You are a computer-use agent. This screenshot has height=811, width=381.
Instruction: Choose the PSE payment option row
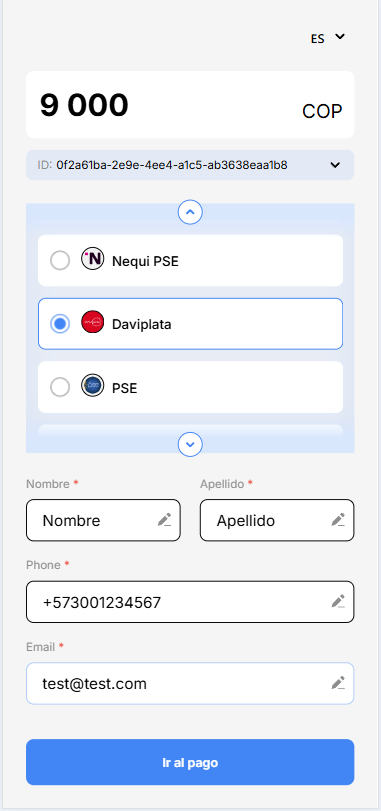click(x=190, y=387)
